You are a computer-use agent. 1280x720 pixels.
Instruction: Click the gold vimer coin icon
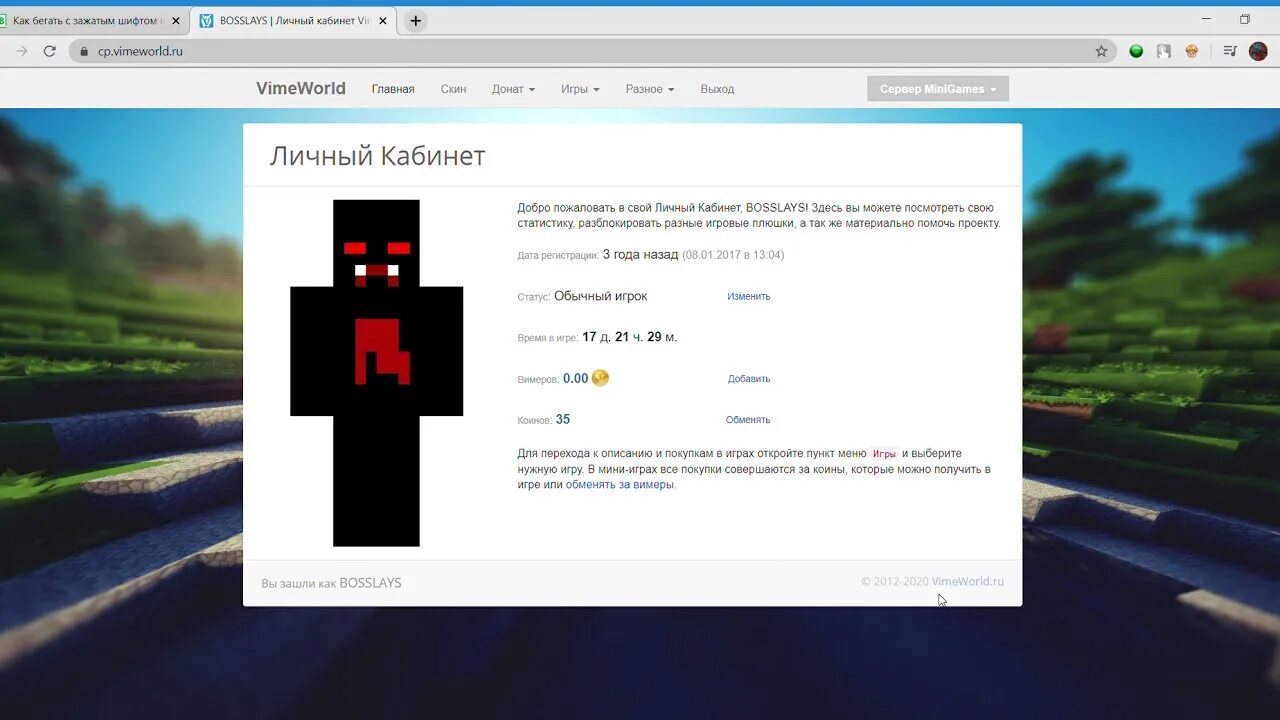(x=600, y=378)
